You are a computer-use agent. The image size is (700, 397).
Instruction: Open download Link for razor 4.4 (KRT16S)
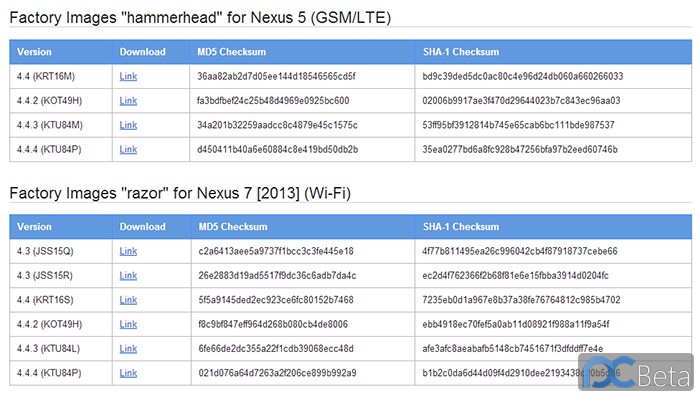click(x=128, y=300)
